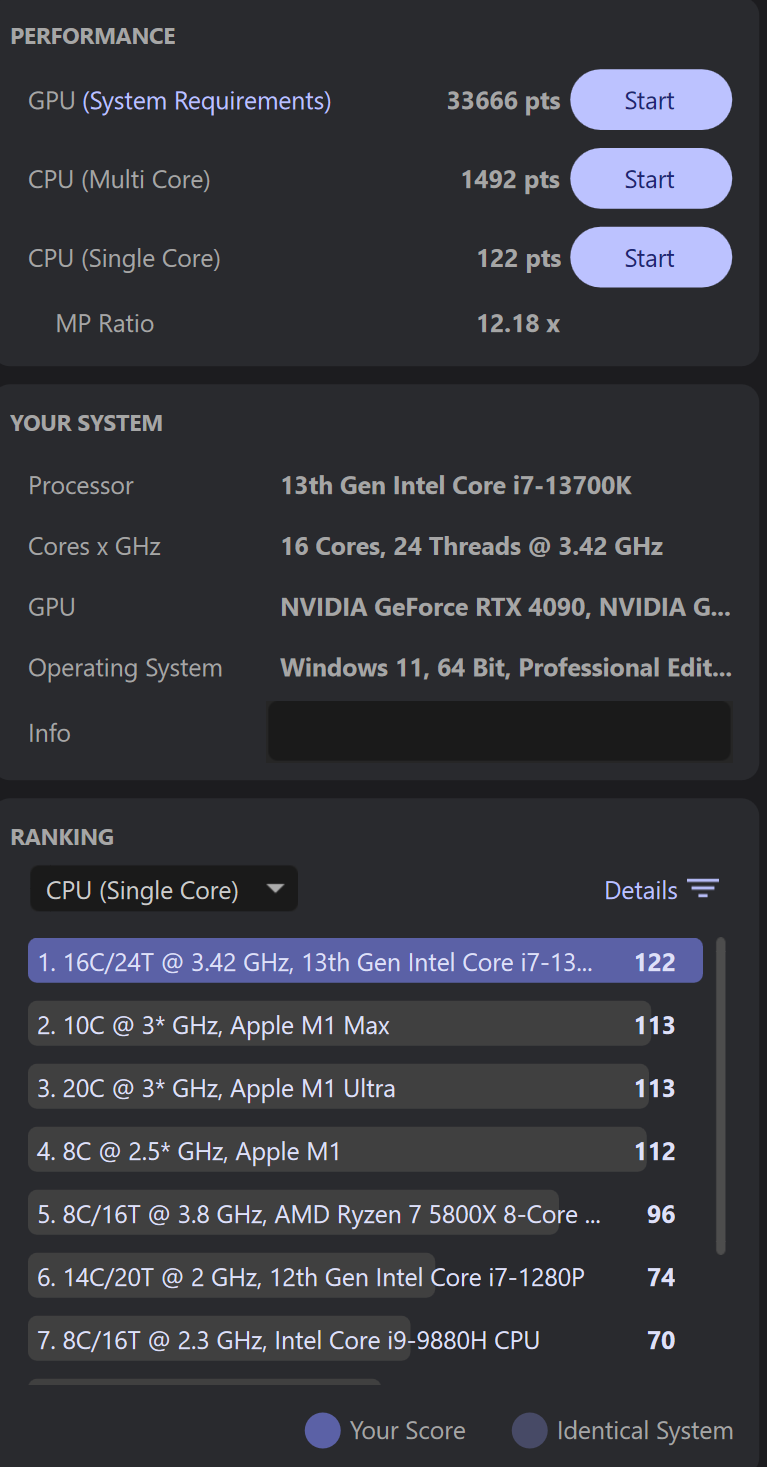Open the CPU (Single Core) ranking dropdown
The width and height of the screenshot is (767, 1467).
coord(164,889)
